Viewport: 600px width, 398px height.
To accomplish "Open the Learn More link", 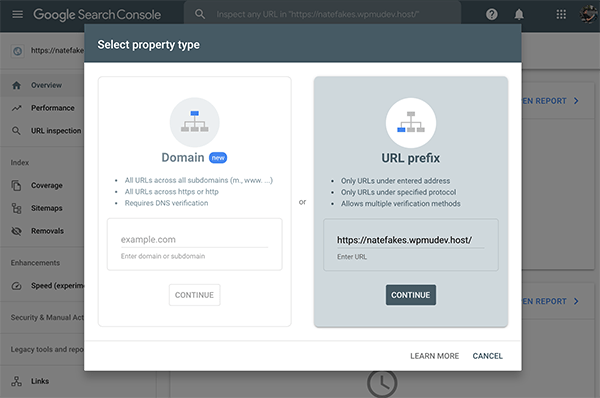I will coord(434,356).
